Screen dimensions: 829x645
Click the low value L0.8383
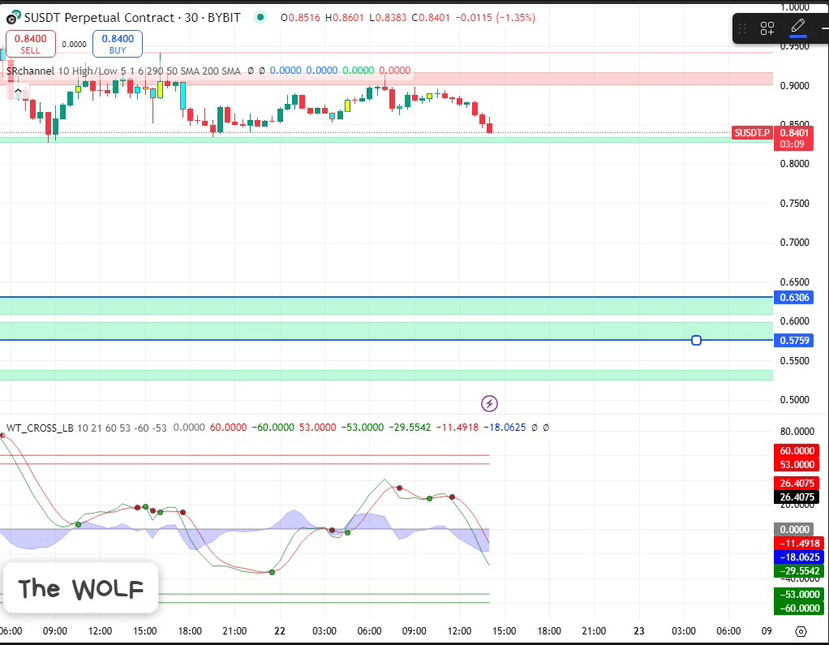[x=388, y=17]
